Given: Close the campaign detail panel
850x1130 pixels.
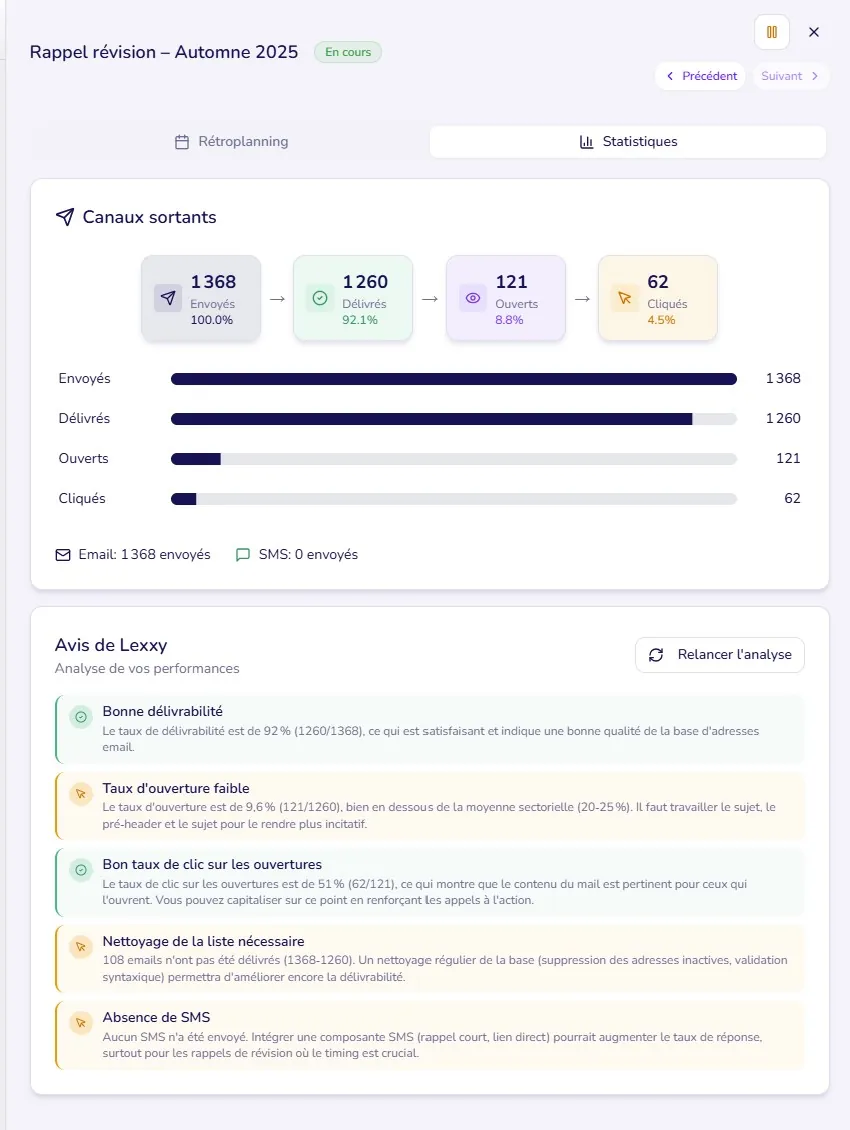Looking at the screenshot, I should pyautogui.click(x=814, y=32).
